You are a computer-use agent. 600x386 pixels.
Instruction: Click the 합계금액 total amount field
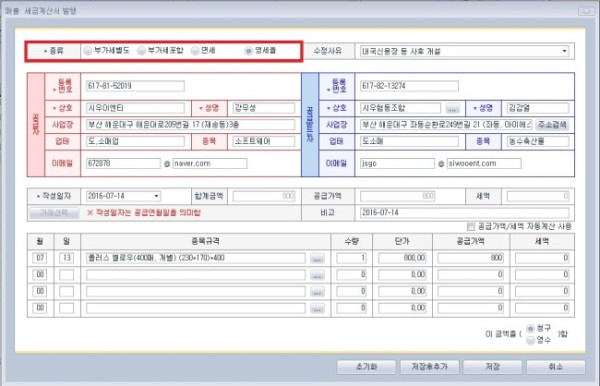264,196
